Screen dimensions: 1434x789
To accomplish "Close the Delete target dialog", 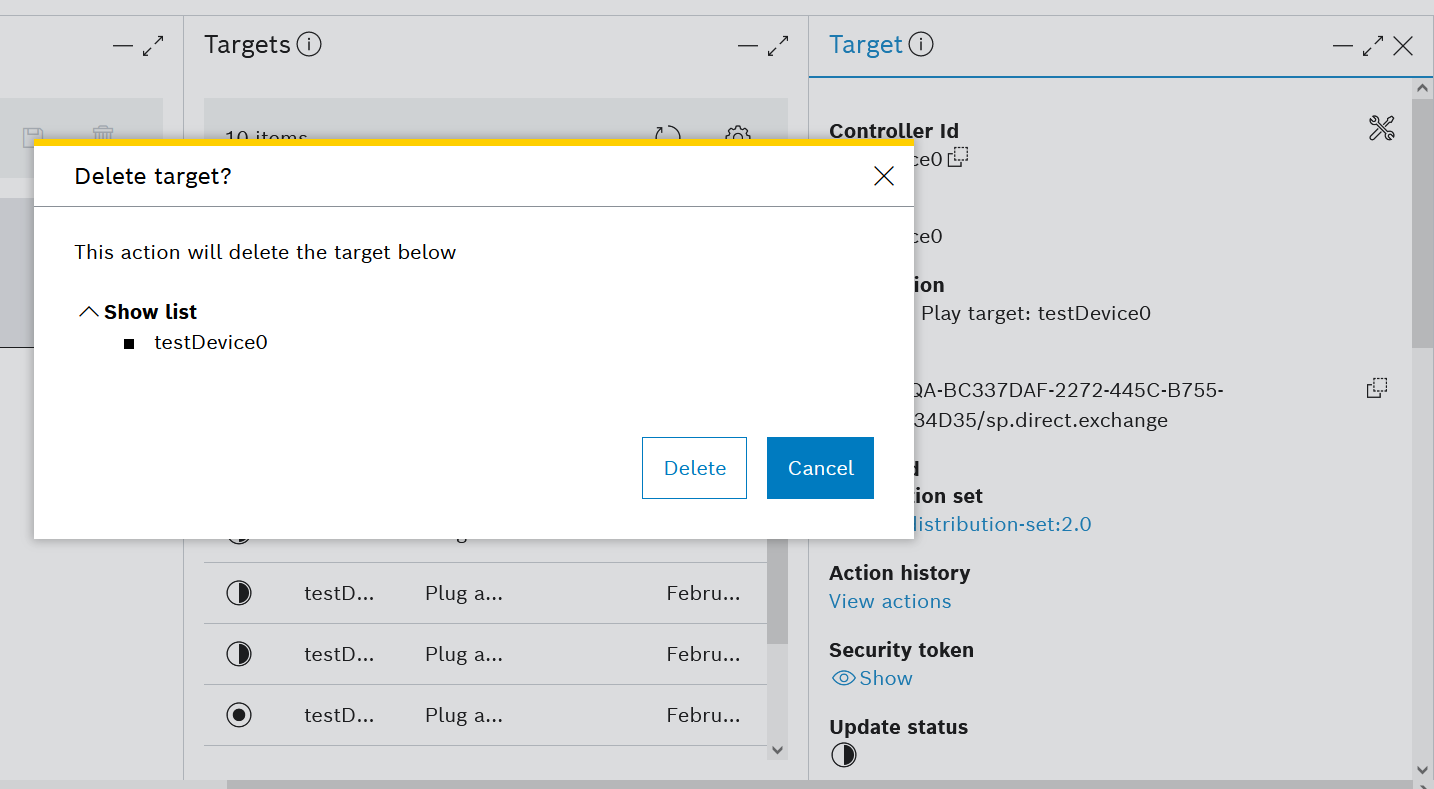I will [883, 177].
